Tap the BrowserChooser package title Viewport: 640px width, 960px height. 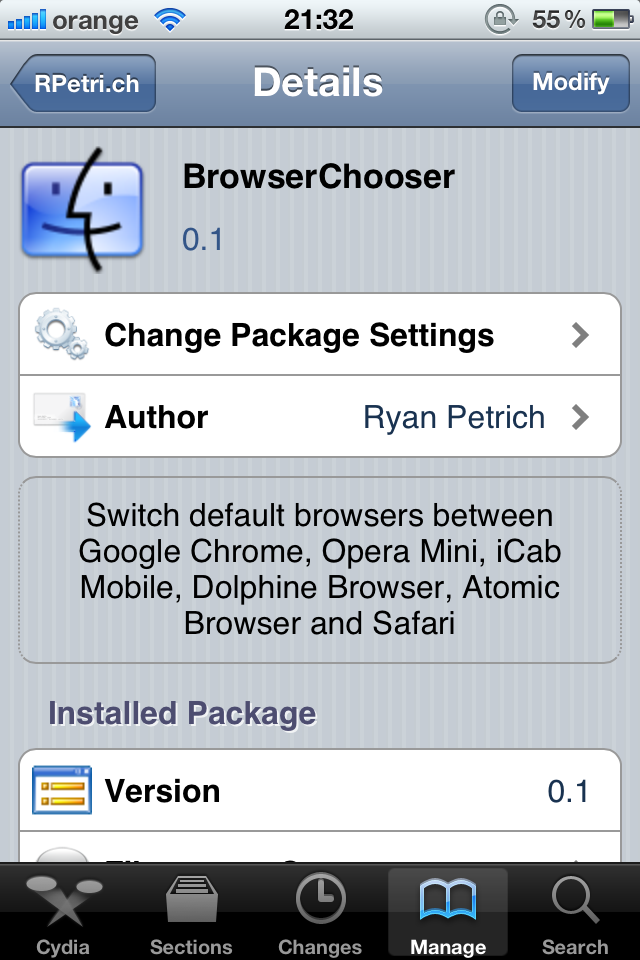point(318,177)
